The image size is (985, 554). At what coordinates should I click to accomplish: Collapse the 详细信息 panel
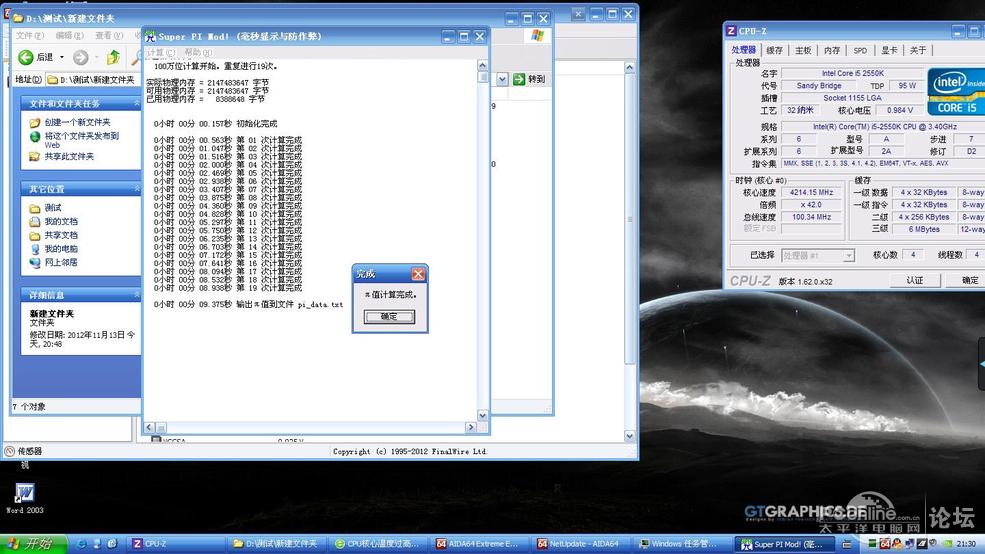coord(136,295)
